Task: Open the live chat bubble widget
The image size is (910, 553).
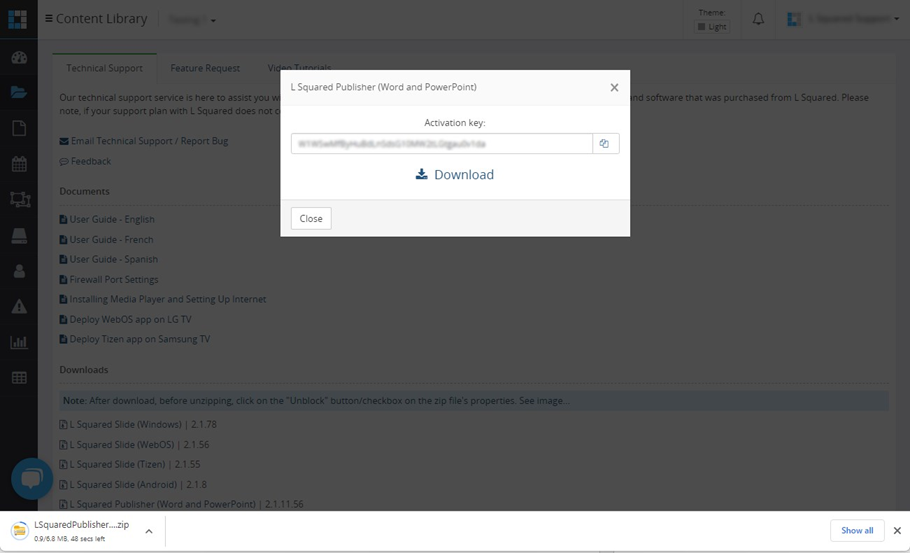Action: coord(32,479)
